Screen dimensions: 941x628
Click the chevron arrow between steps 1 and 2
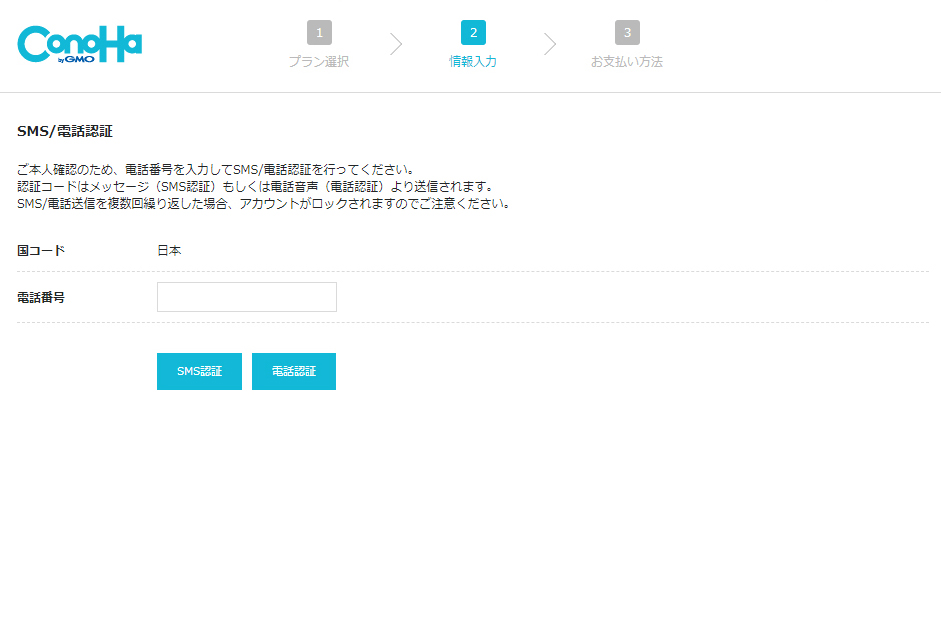point(396,44)
